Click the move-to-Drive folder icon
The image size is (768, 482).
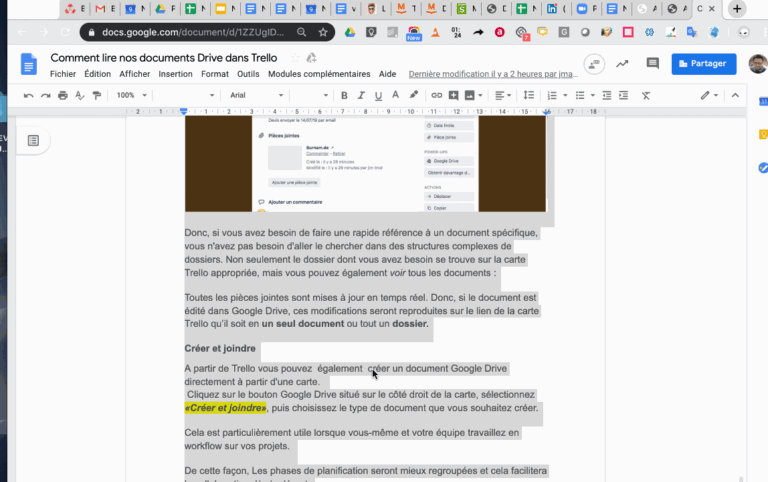coord(312,58)
